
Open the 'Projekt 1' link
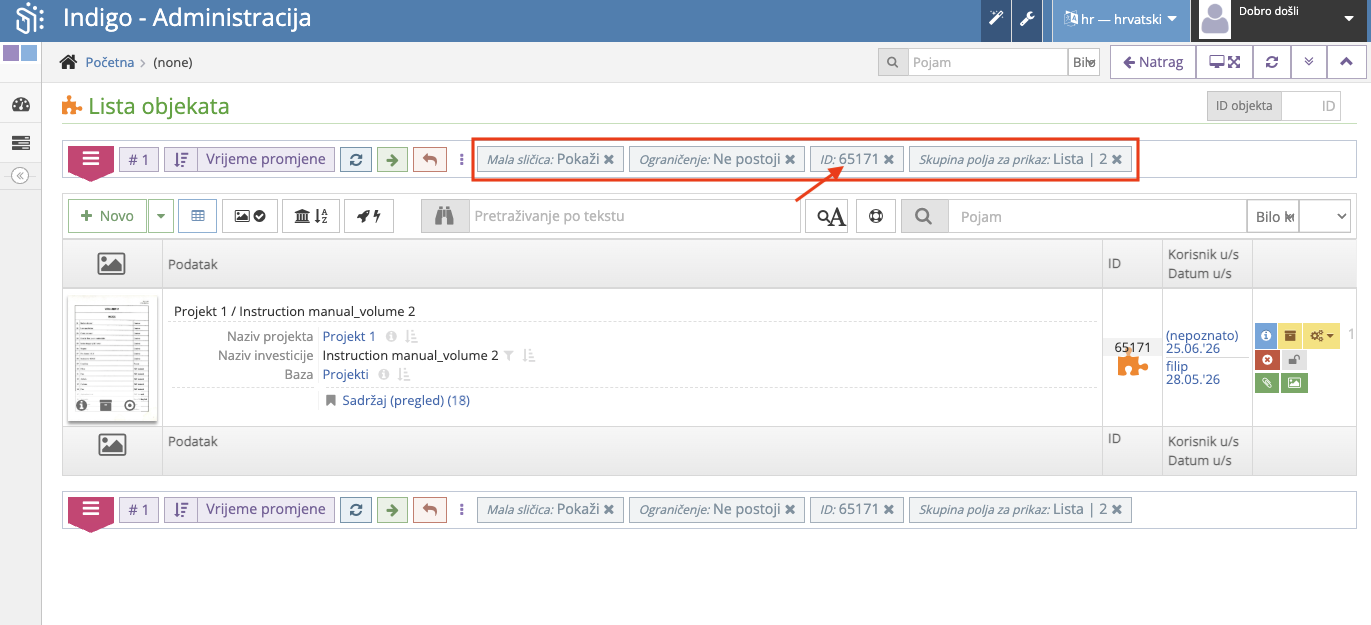(349, 337)
